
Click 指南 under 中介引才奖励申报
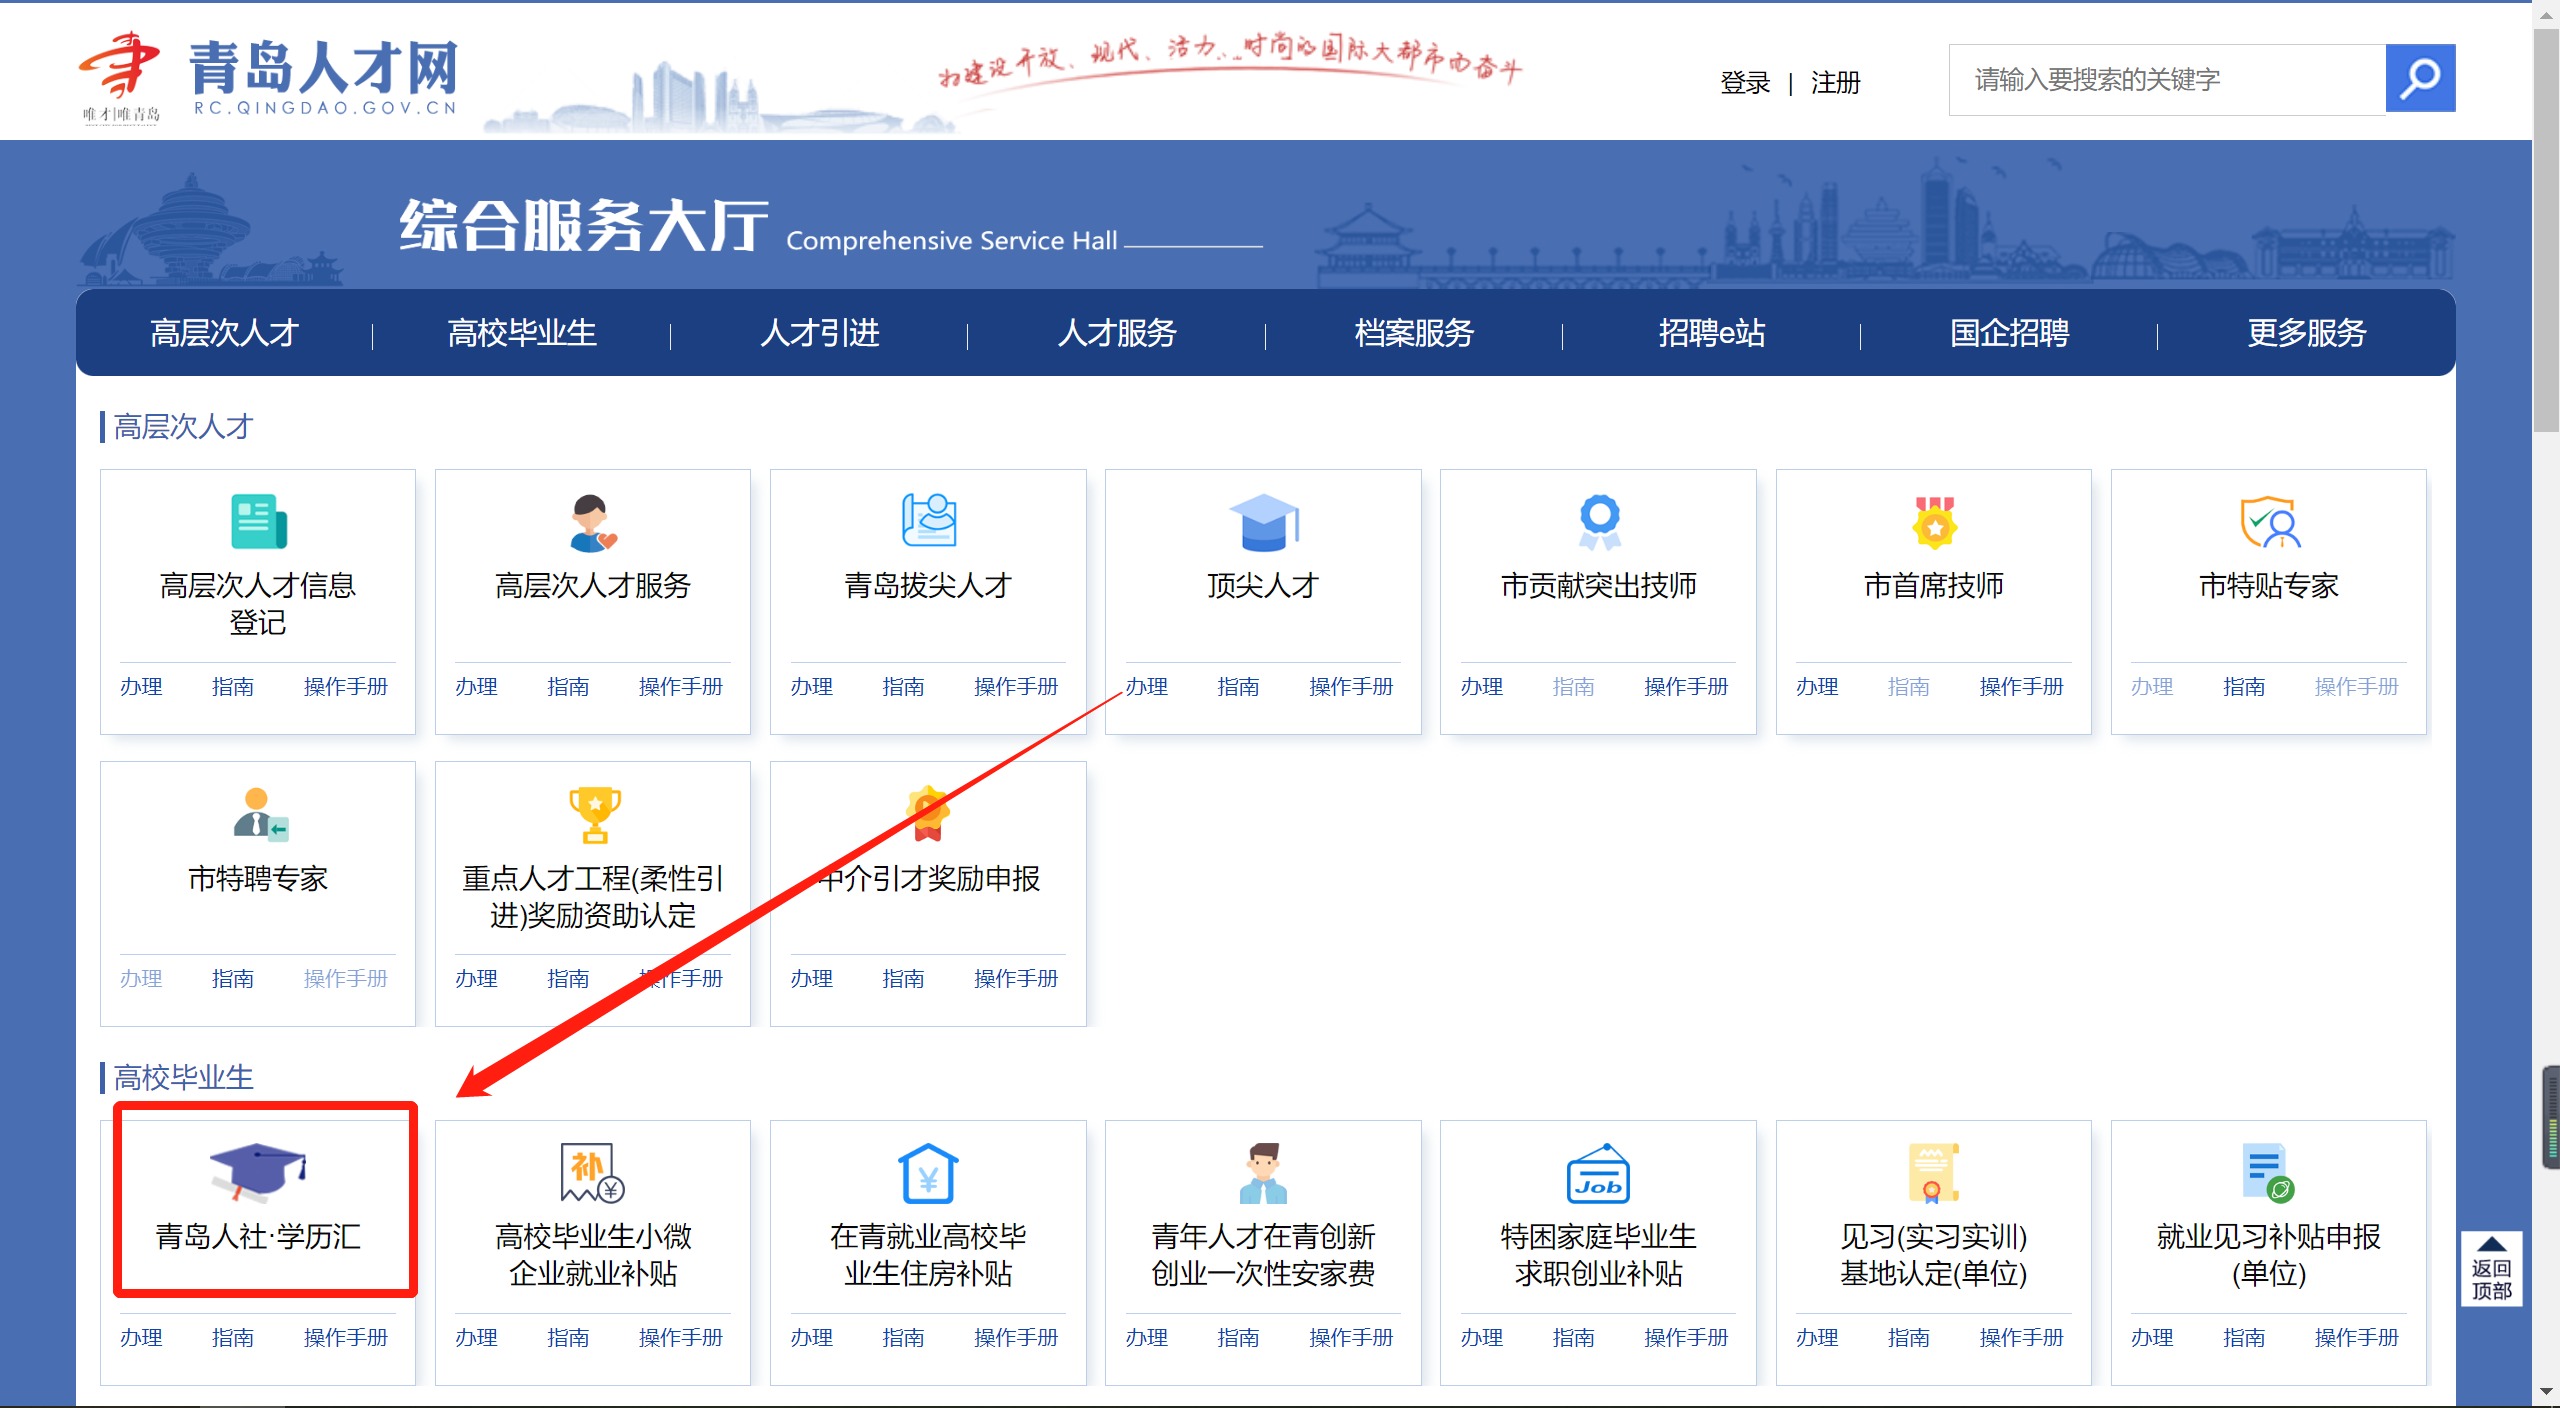point(902,979)
